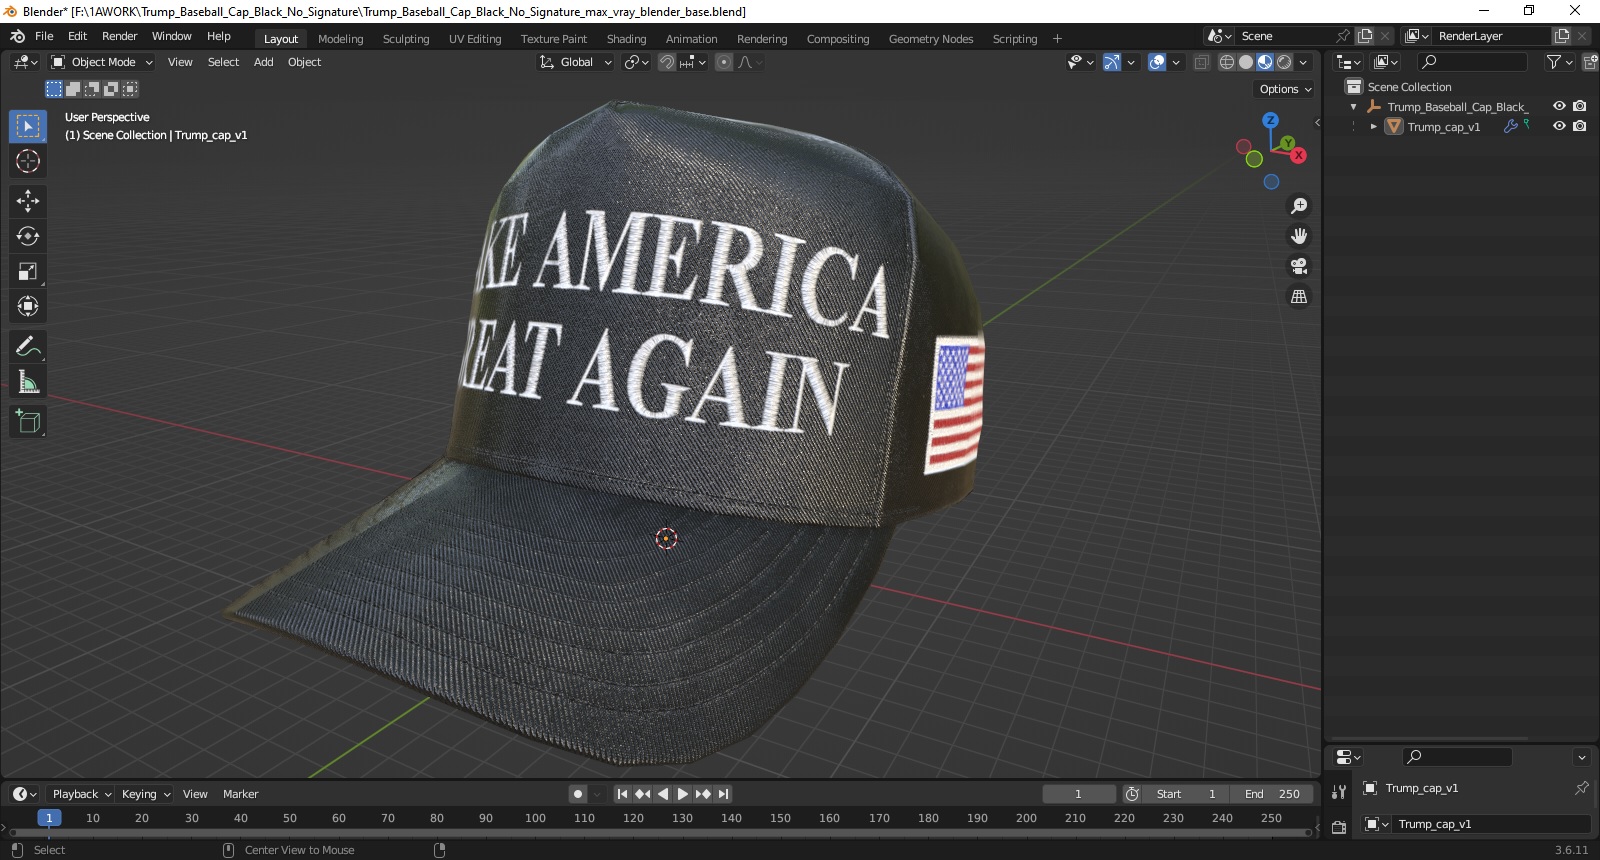Choose the Rotate tool
1600x860 pixels.
[x=28, y=236]
